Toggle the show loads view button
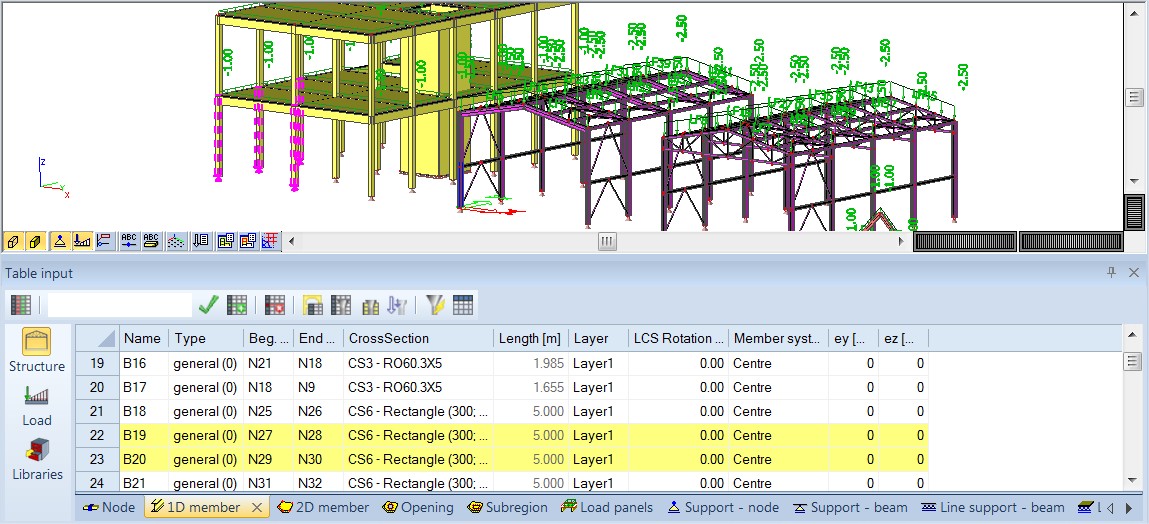This screenshot has width=1149, height=524. tap(82, 241)
